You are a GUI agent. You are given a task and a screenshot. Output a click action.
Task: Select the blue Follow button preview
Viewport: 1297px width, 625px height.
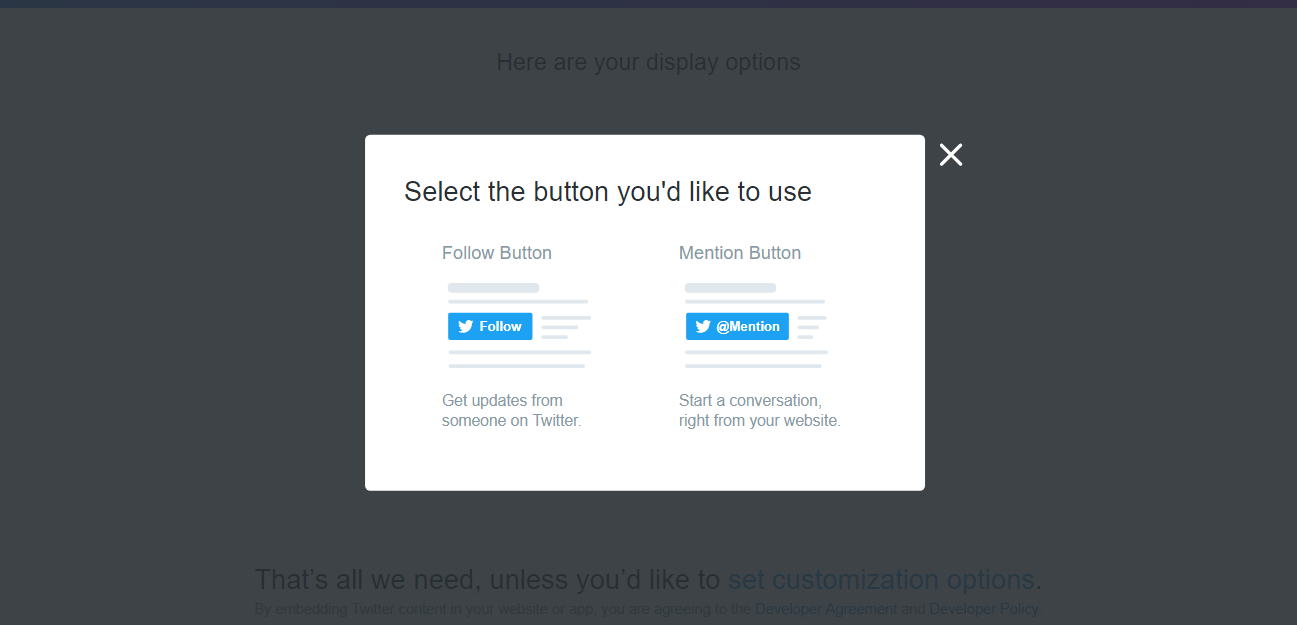[490, 327]
